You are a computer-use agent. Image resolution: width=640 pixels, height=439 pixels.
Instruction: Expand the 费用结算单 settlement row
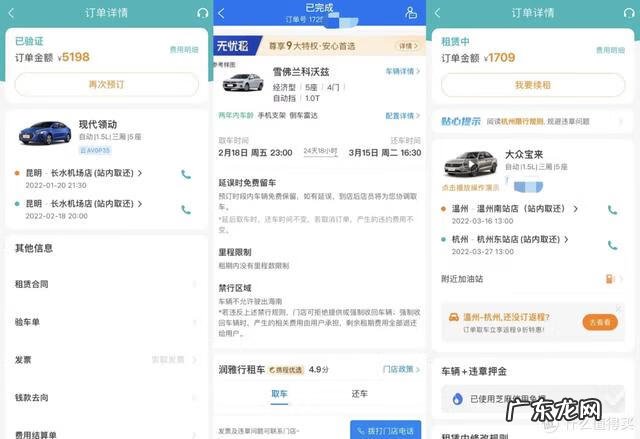pos(107,433)
